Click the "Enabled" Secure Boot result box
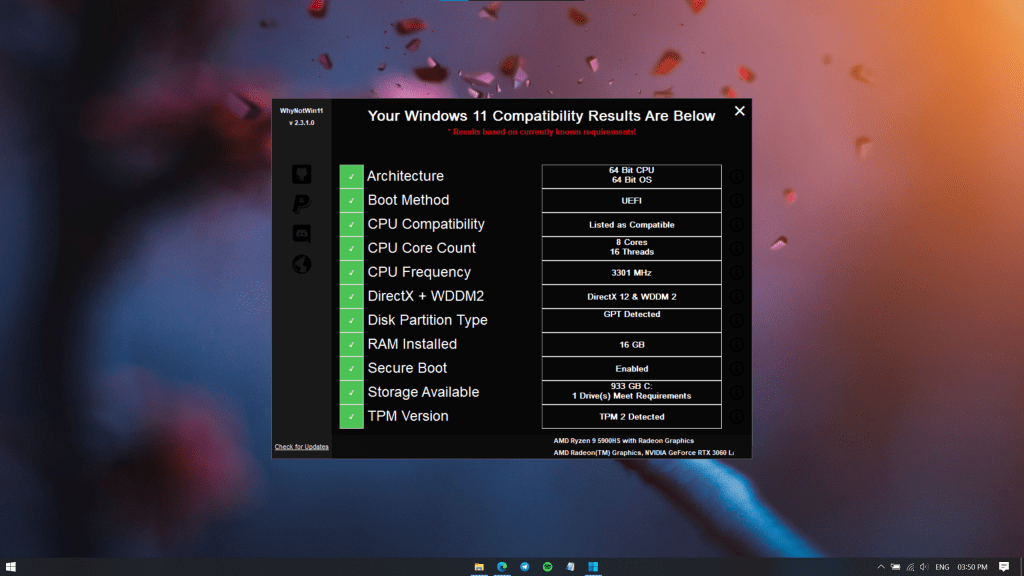This screenshot has height=576, width=1024. [x=632, y=368]
